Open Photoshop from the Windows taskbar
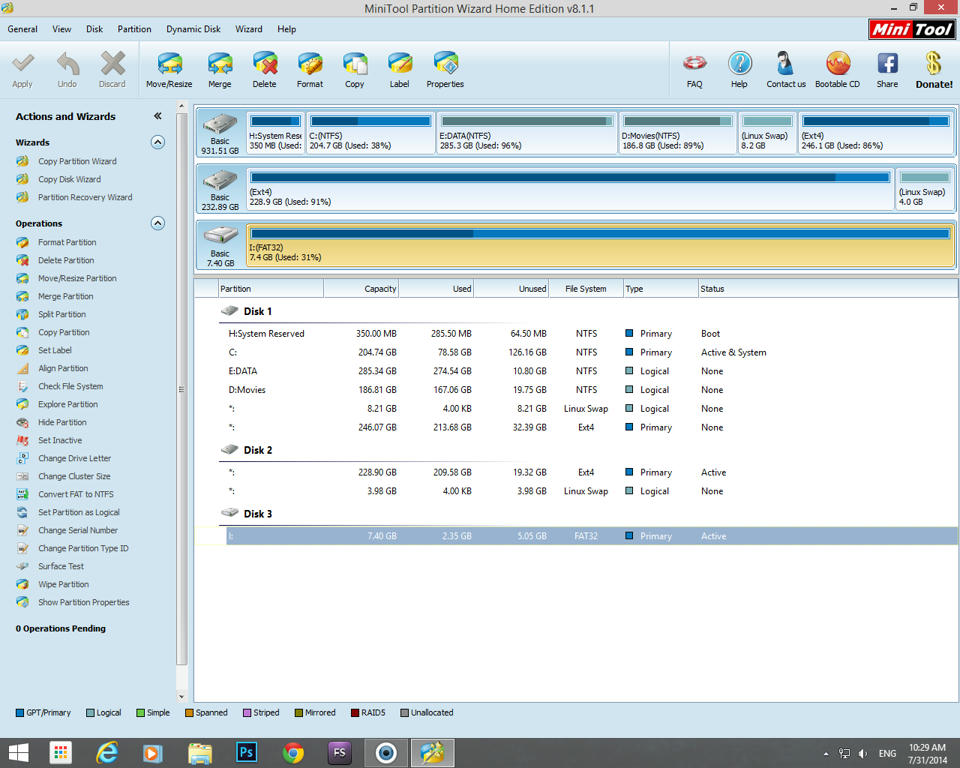960x768 pixels. click(246, 752)
